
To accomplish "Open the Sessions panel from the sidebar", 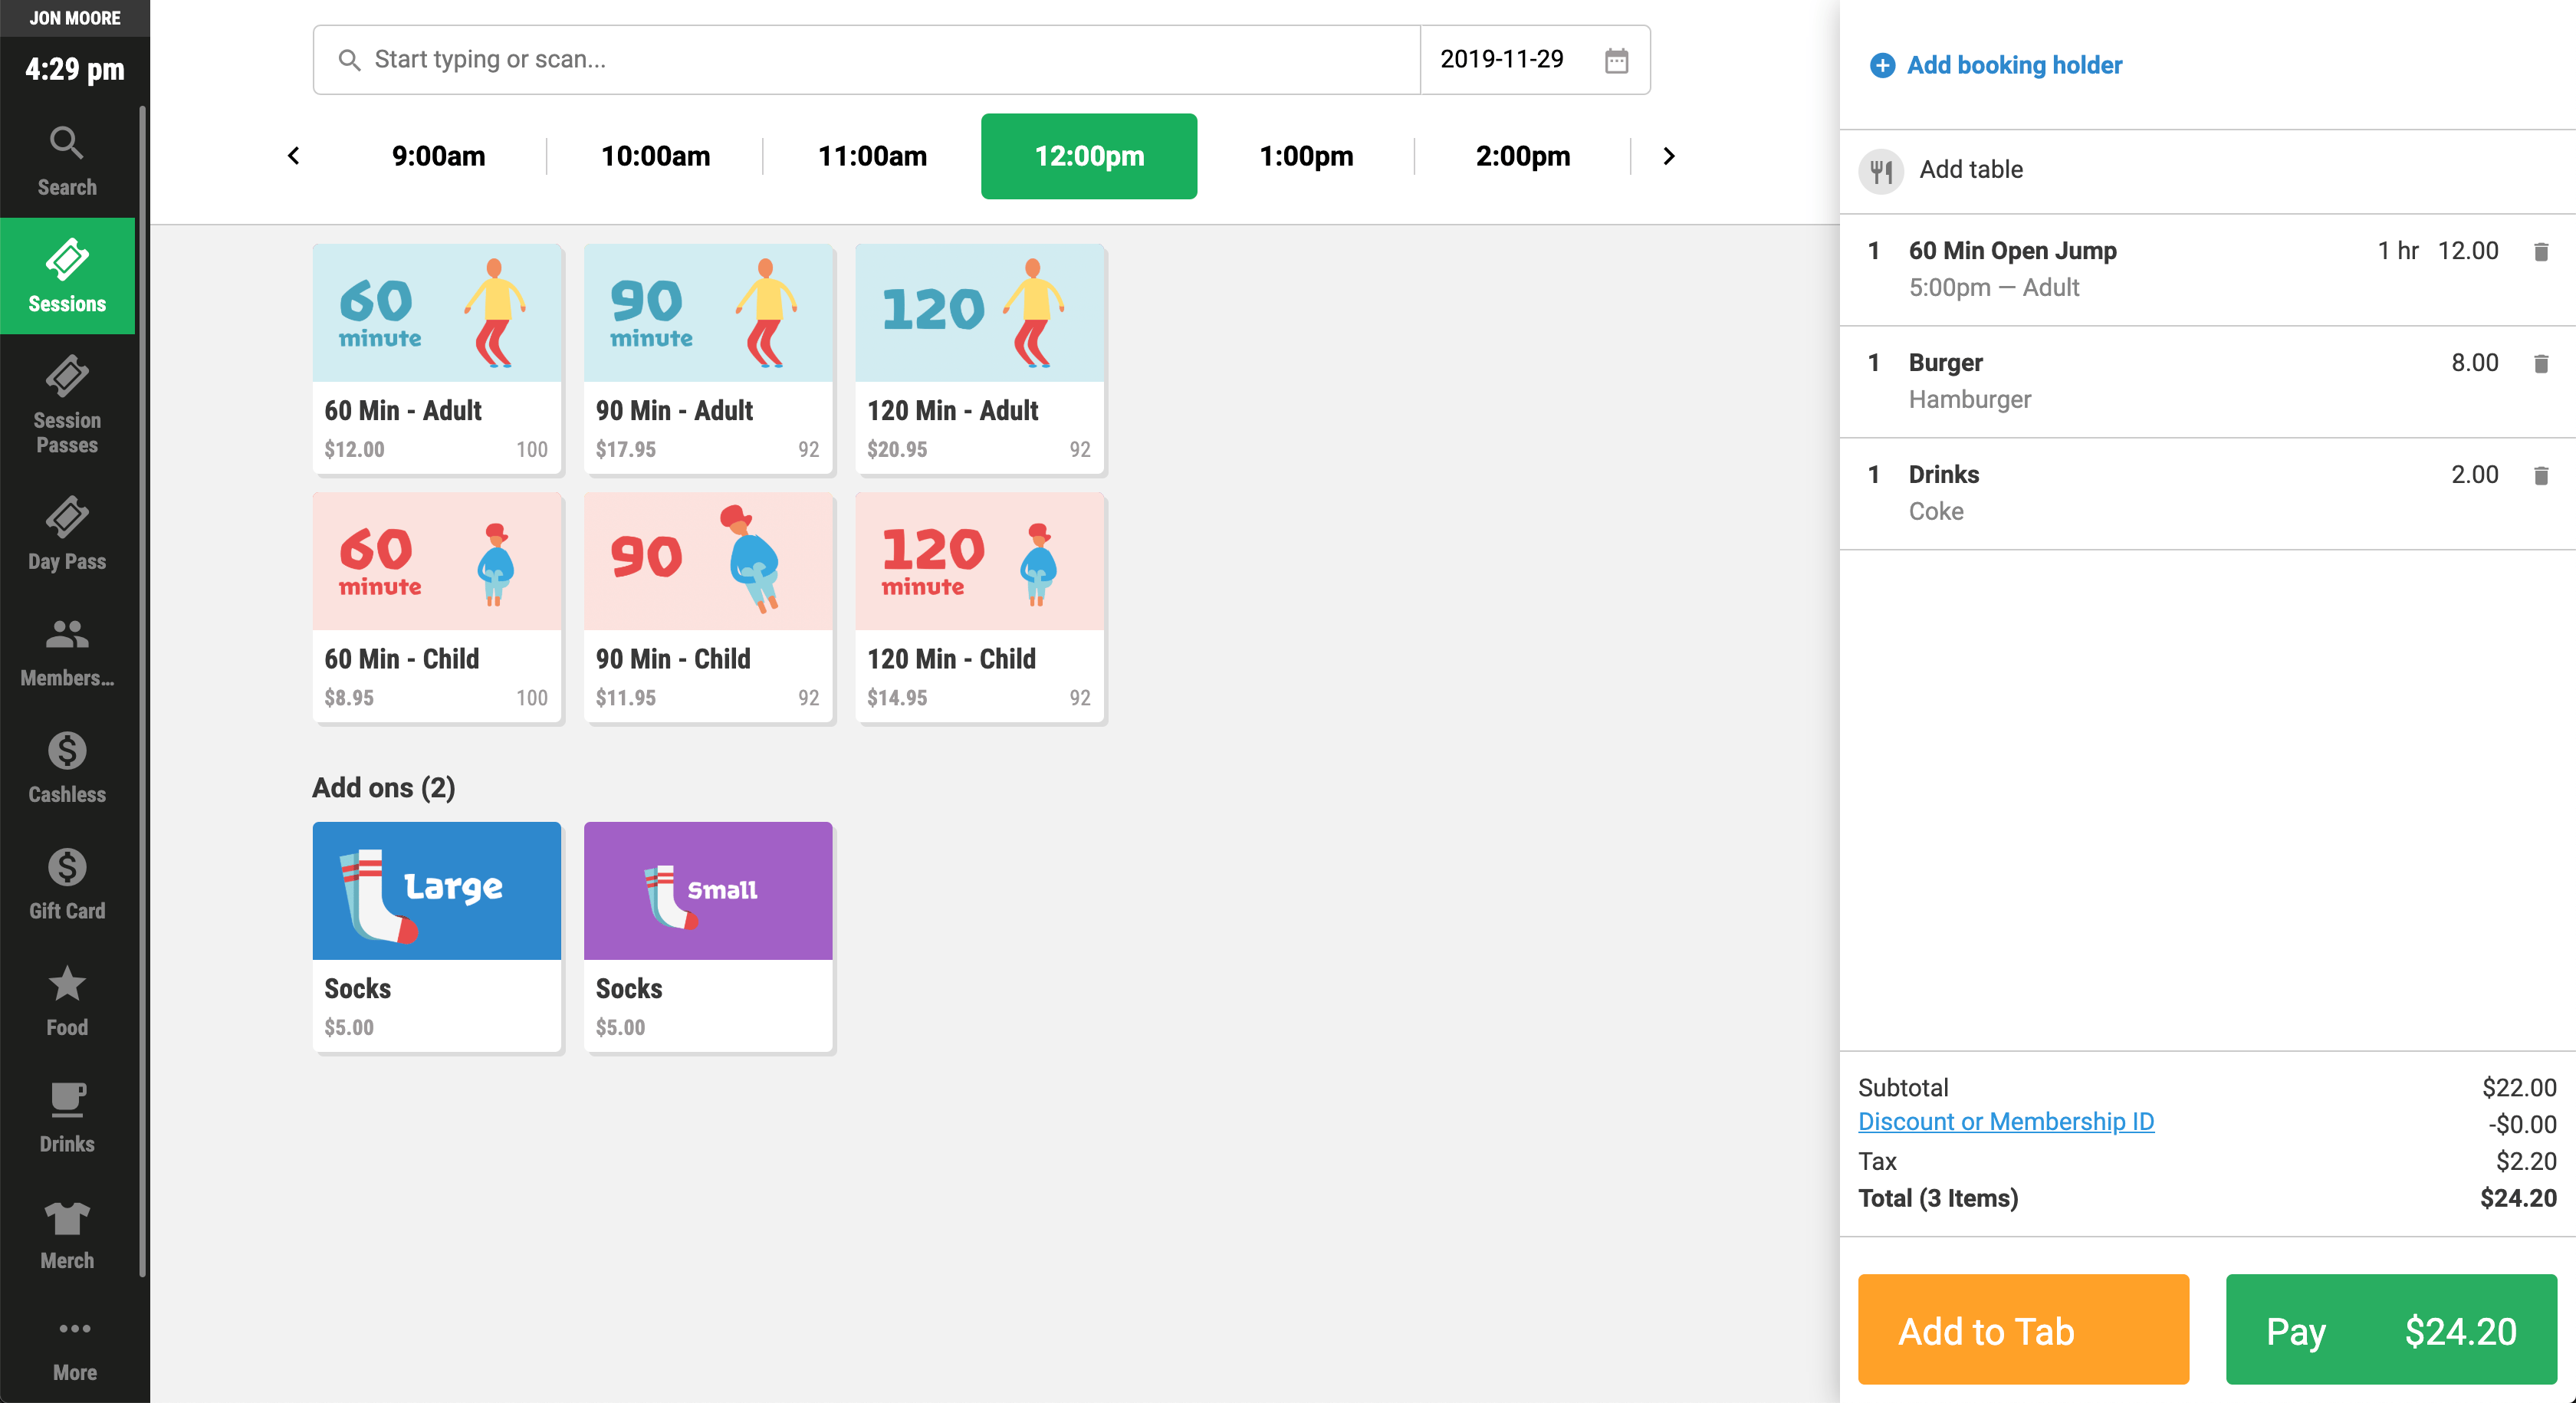I will click(x=66, y=275).
